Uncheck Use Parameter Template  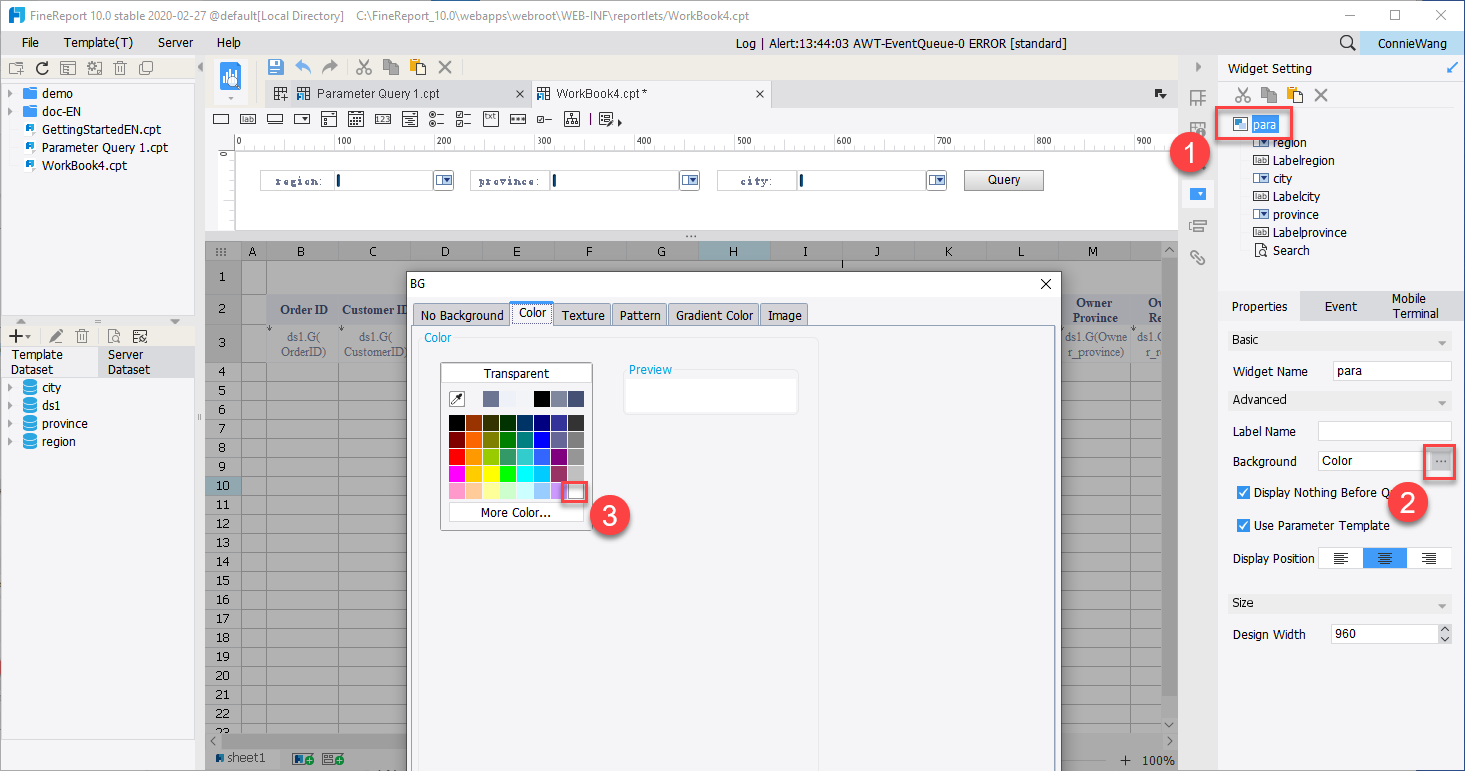pyautogui.click(x=1244, y=525)
